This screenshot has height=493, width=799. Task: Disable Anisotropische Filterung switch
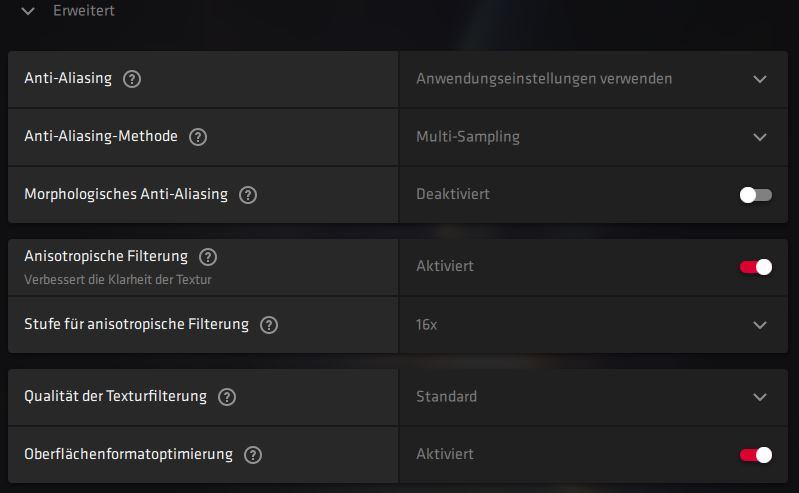[x=756, y=267]
